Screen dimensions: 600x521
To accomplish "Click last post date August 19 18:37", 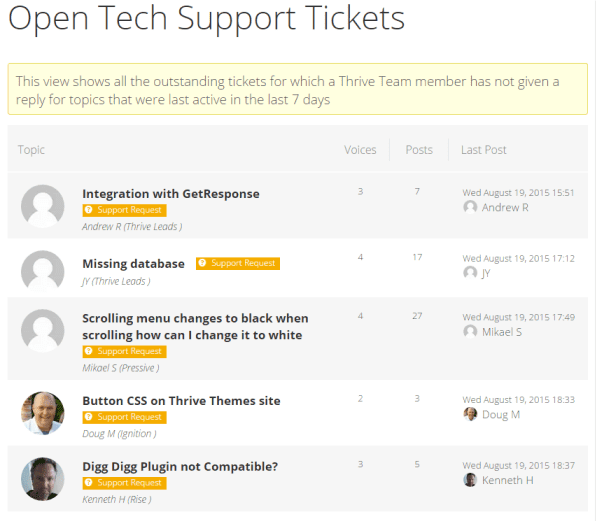I will tap(518, 465).
